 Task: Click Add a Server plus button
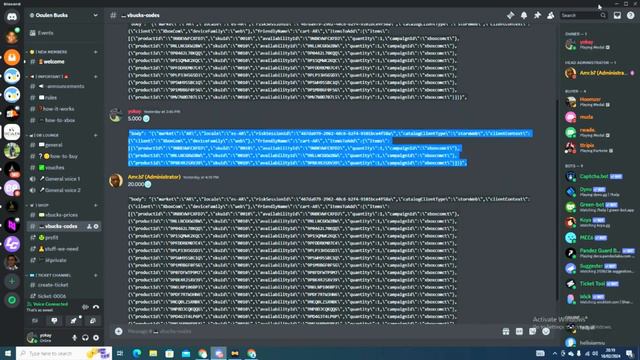[12, 281]
